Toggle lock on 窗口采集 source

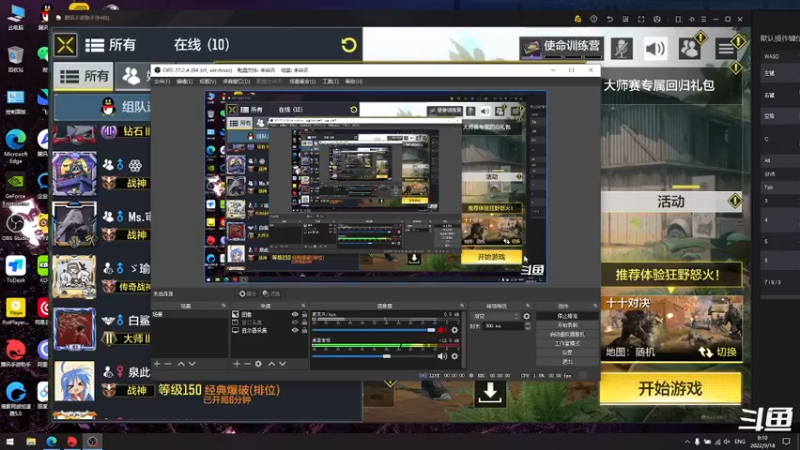[305, 322]
